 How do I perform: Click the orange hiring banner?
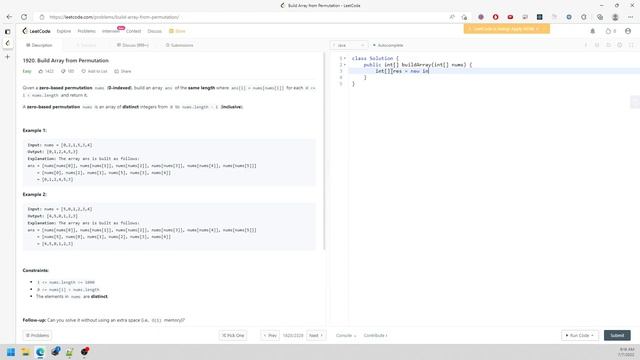coord(507,29)
